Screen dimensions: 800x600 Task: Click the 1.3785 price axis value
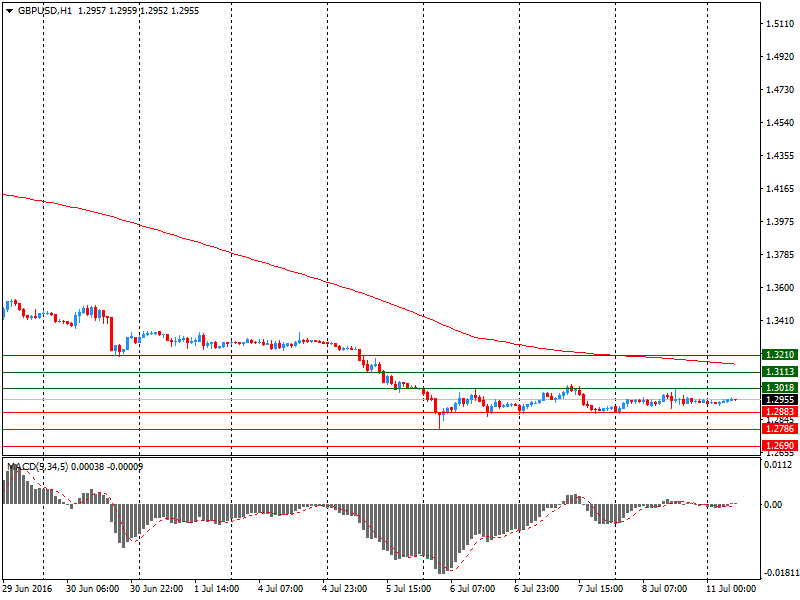(x=780, y=255)
